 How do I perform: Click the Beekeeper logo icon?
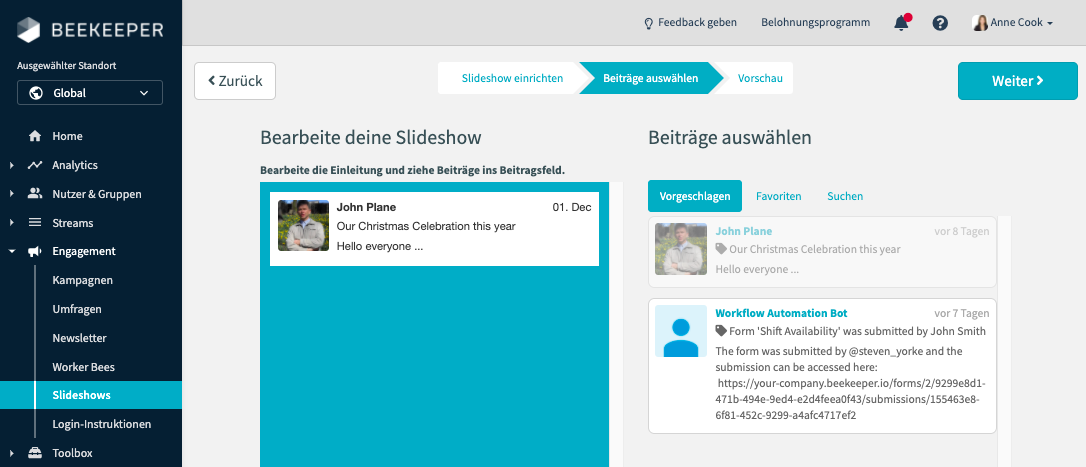(30, 30)
